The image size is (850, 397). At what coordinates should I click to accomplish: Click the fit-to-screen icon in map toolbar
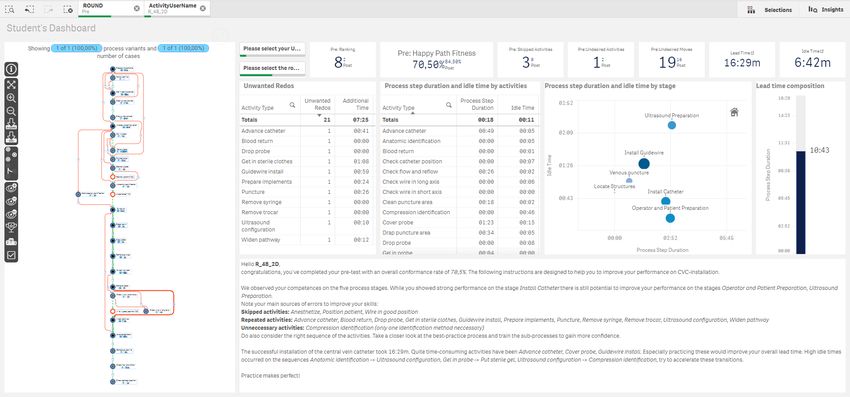click(x=11, y=84)
